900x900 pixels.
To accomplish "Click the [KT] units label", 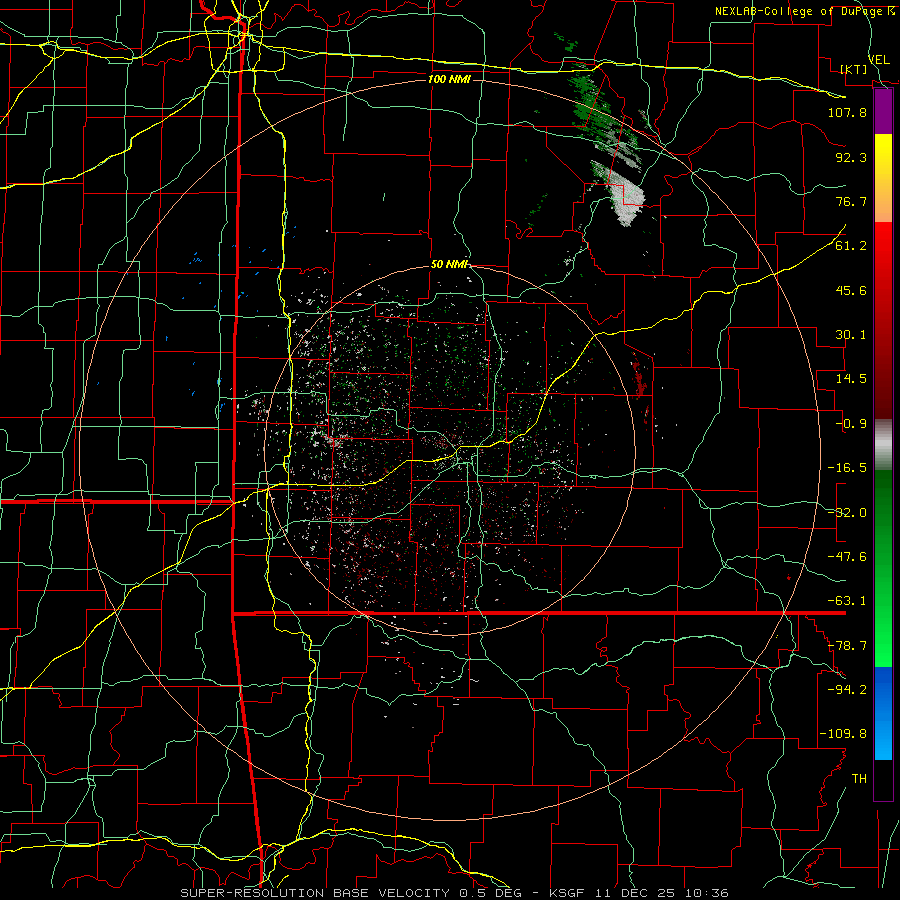I will click(x=853, y=69).
